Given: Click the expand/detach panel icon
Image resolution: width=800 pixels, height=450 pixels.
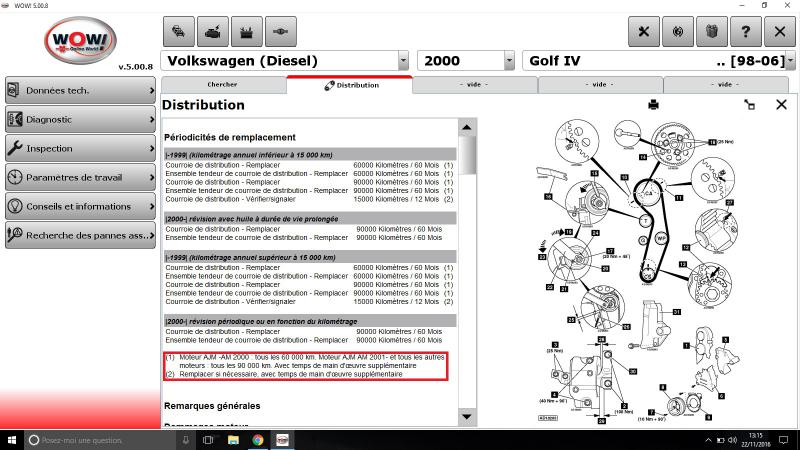Looking at the screenshot, I should [749, 105].
